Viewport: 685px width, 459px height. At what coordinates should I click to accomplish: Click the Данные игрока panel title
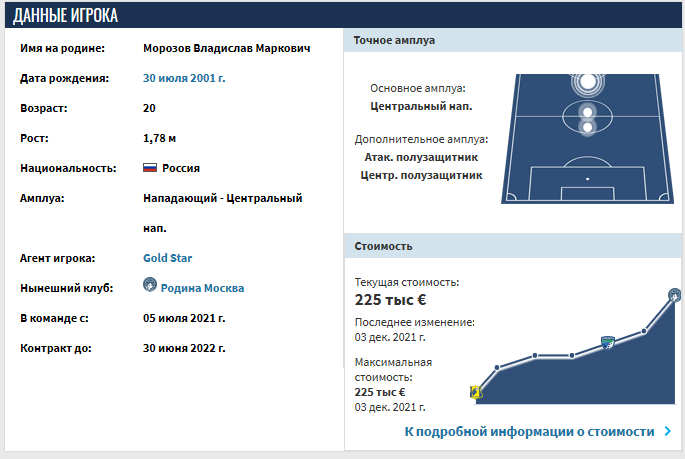pyautogui.click(x=65, y=14)
